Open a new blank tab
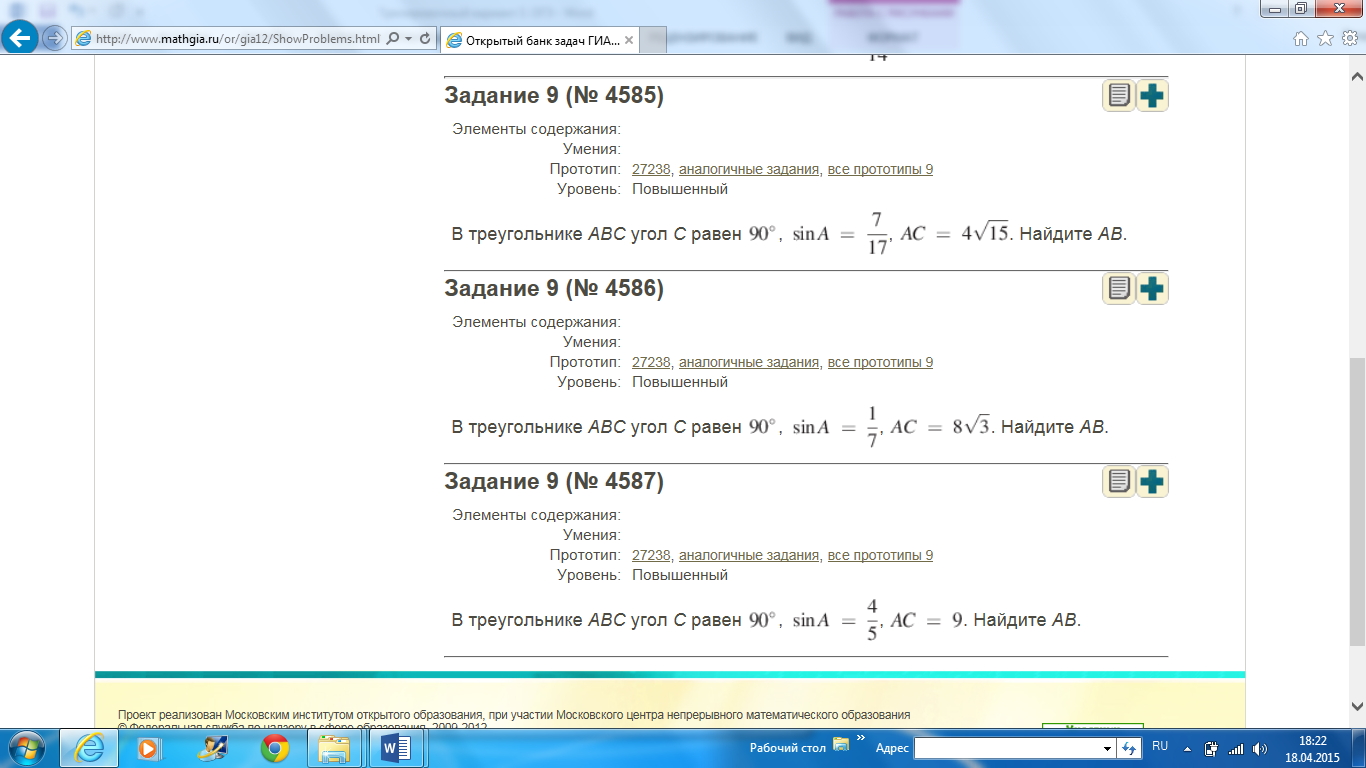Image resolution: width=1366 pixels, height=768 pixels. [x=652, y=40]
